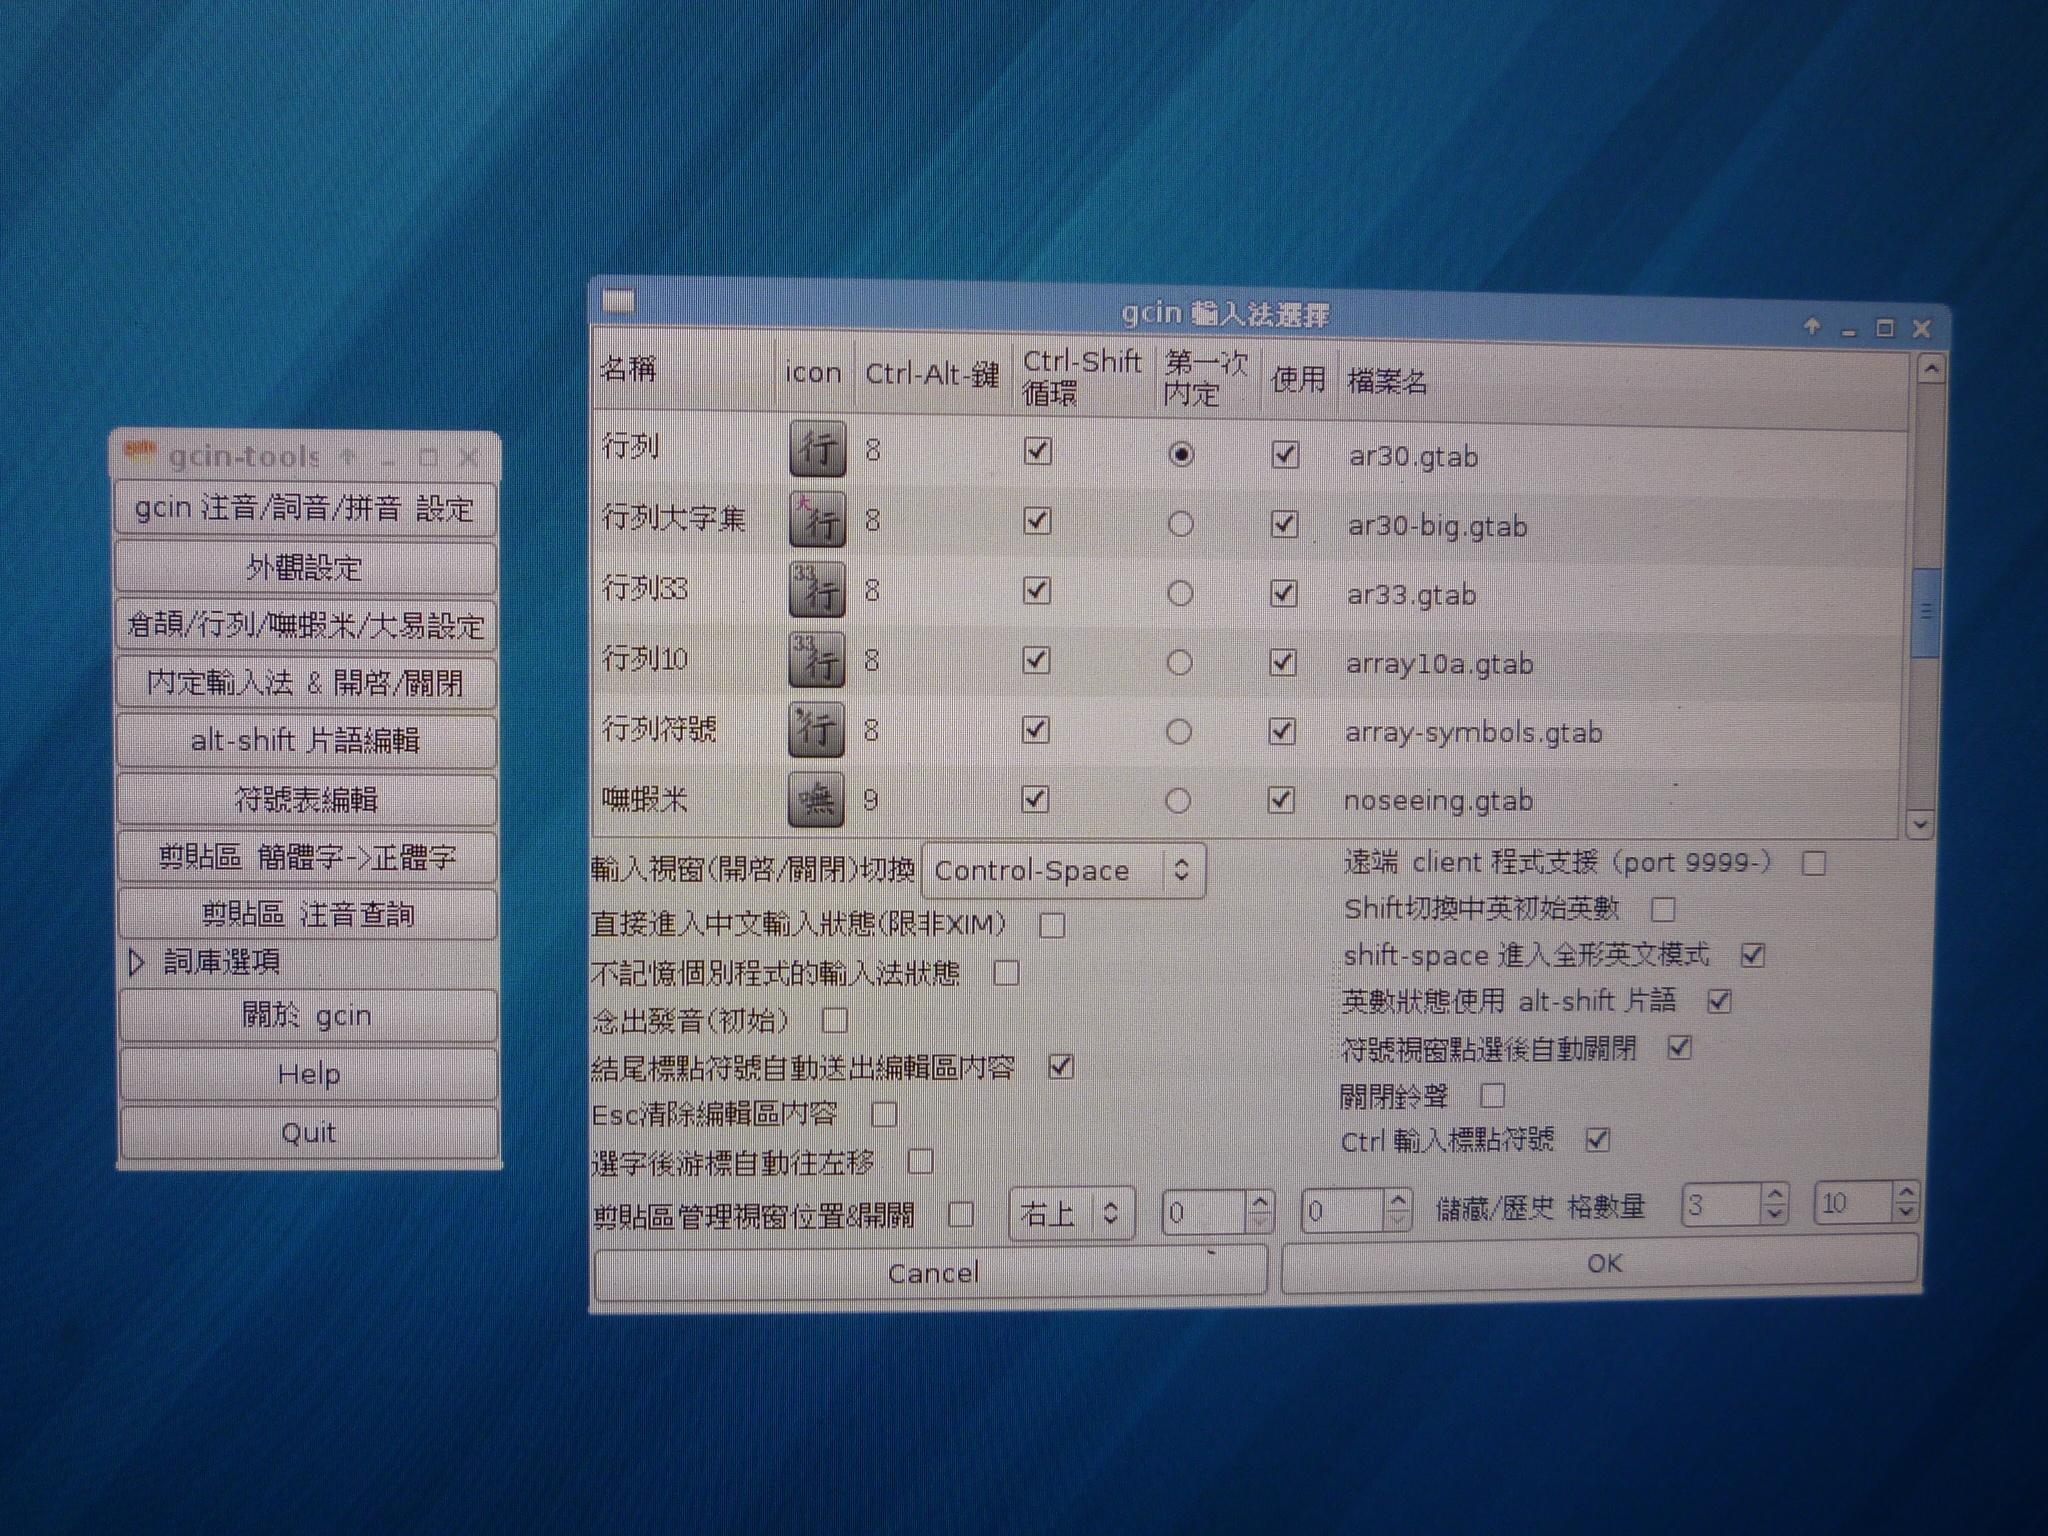
Task: Click the 行列33 icon button
Action: [817, 588]
